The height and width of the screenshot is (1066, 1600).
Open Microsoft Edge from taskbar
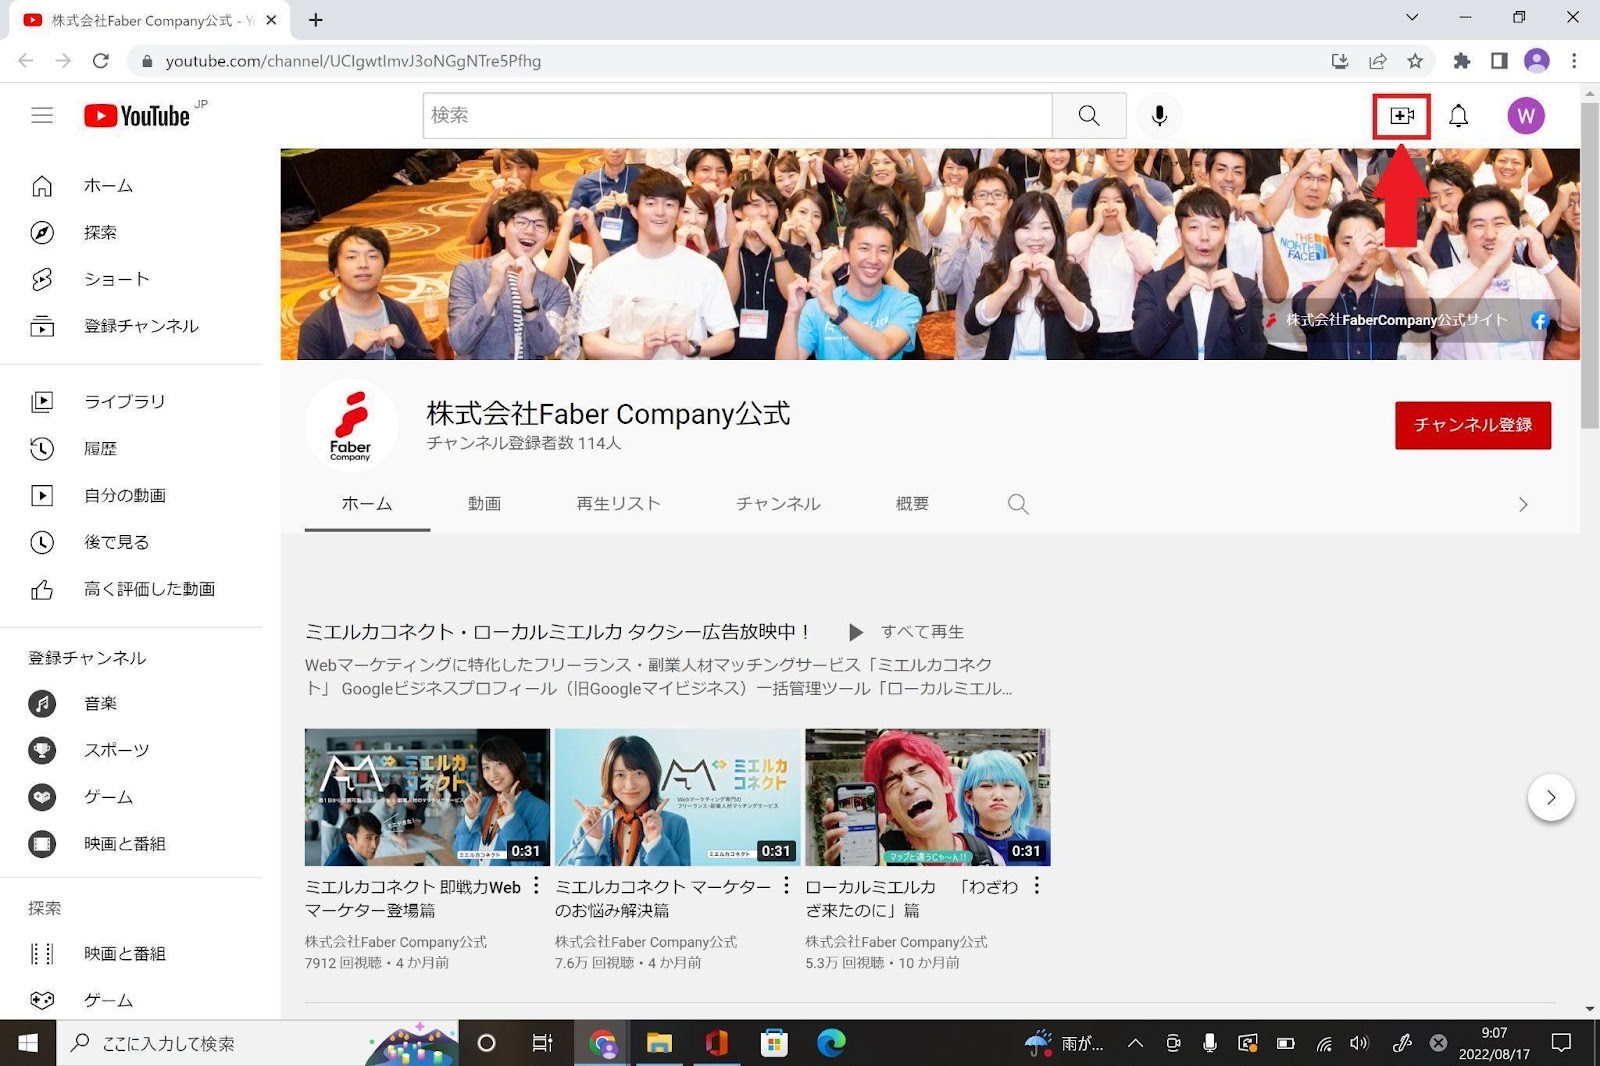[831, 1043]
